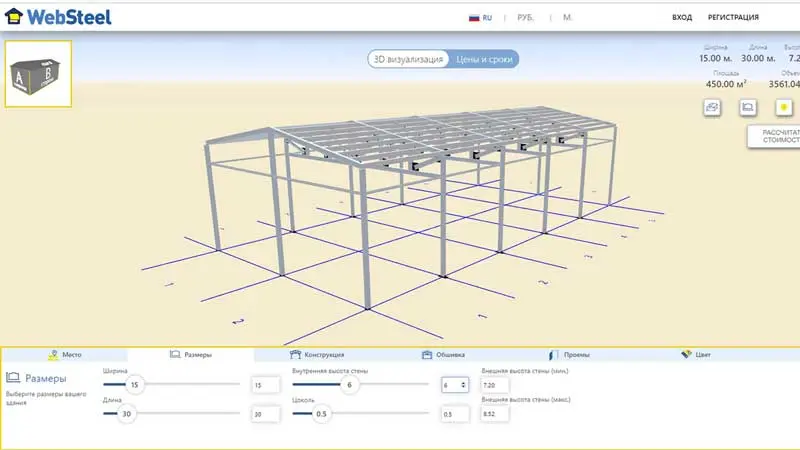Switch to 3D визуализация view
The height and width of the screenshot is (450, 800).
pos(407,59)
